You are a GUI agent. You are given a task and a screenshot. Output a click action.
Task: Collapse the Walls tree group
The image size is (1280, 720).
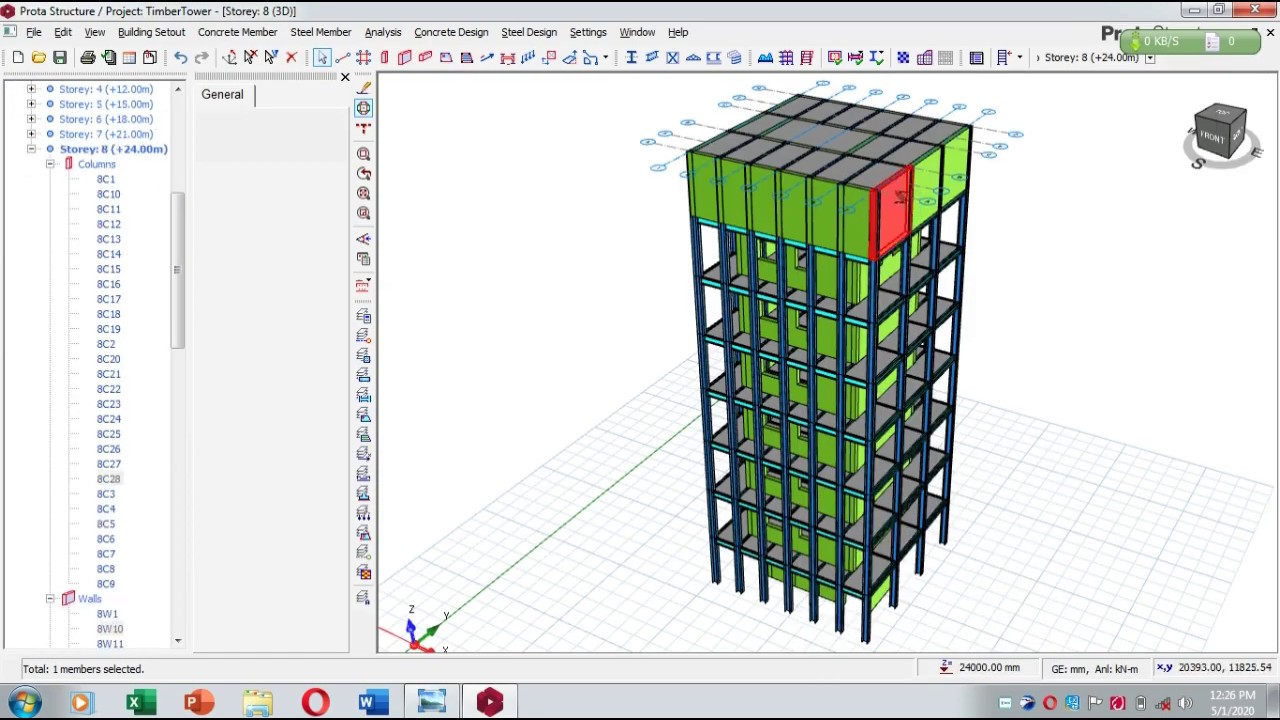(50, 599)
